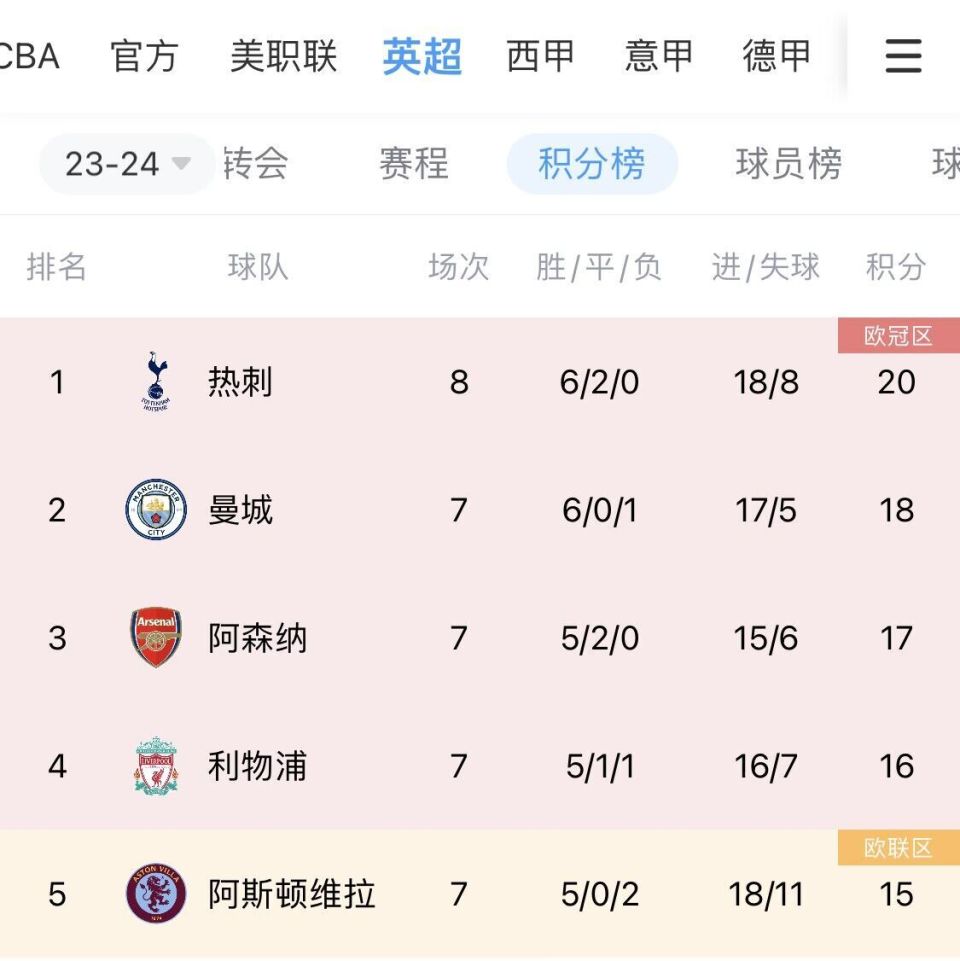Select the 积分榜 standings tab
This screenshot has height=961, width=960.
pyautogui.click(x=592, y=165)
